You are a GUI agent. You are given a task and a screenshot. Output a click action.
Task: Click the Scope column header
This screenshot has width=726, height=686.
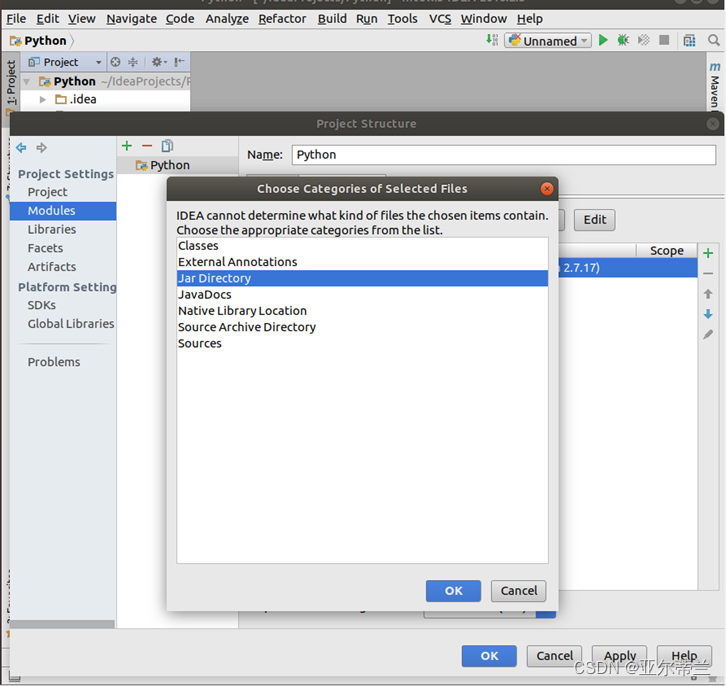click(x=667, y=250)
